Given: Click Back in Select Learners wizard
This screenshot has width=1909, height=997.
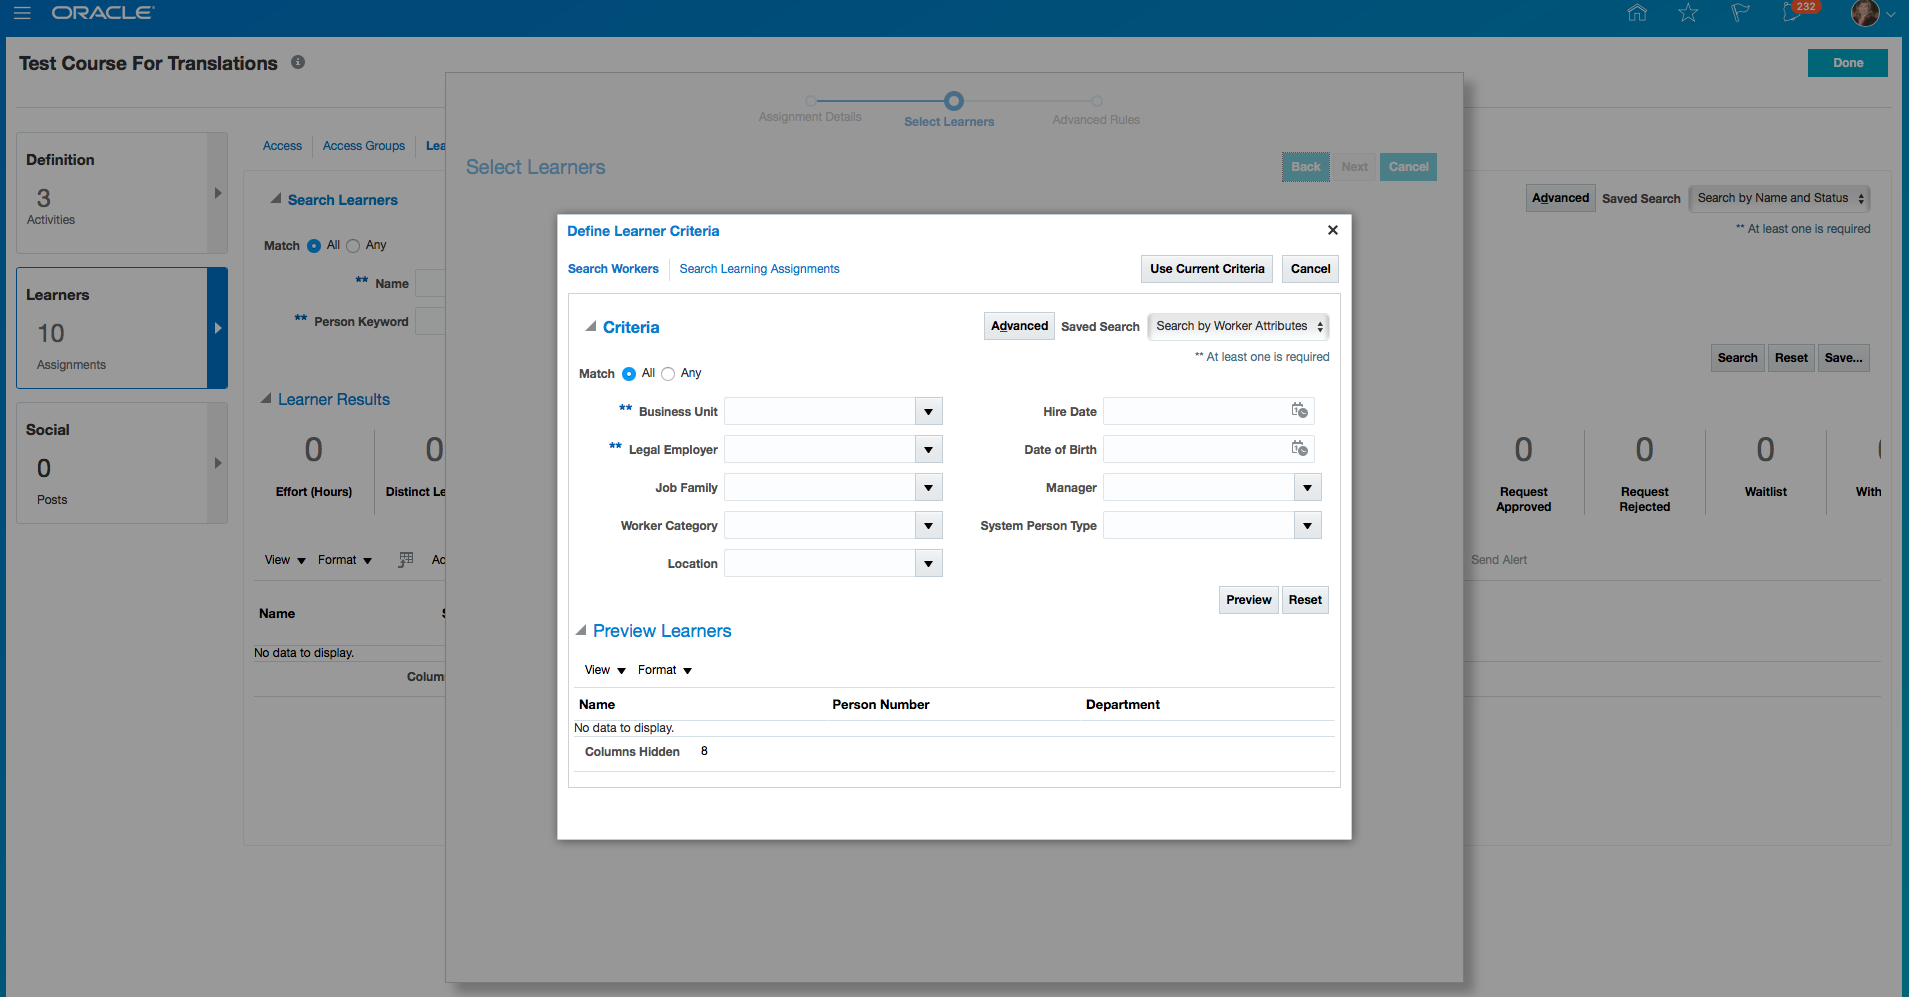Looking at the screenshot, I should coord(1306,167).
